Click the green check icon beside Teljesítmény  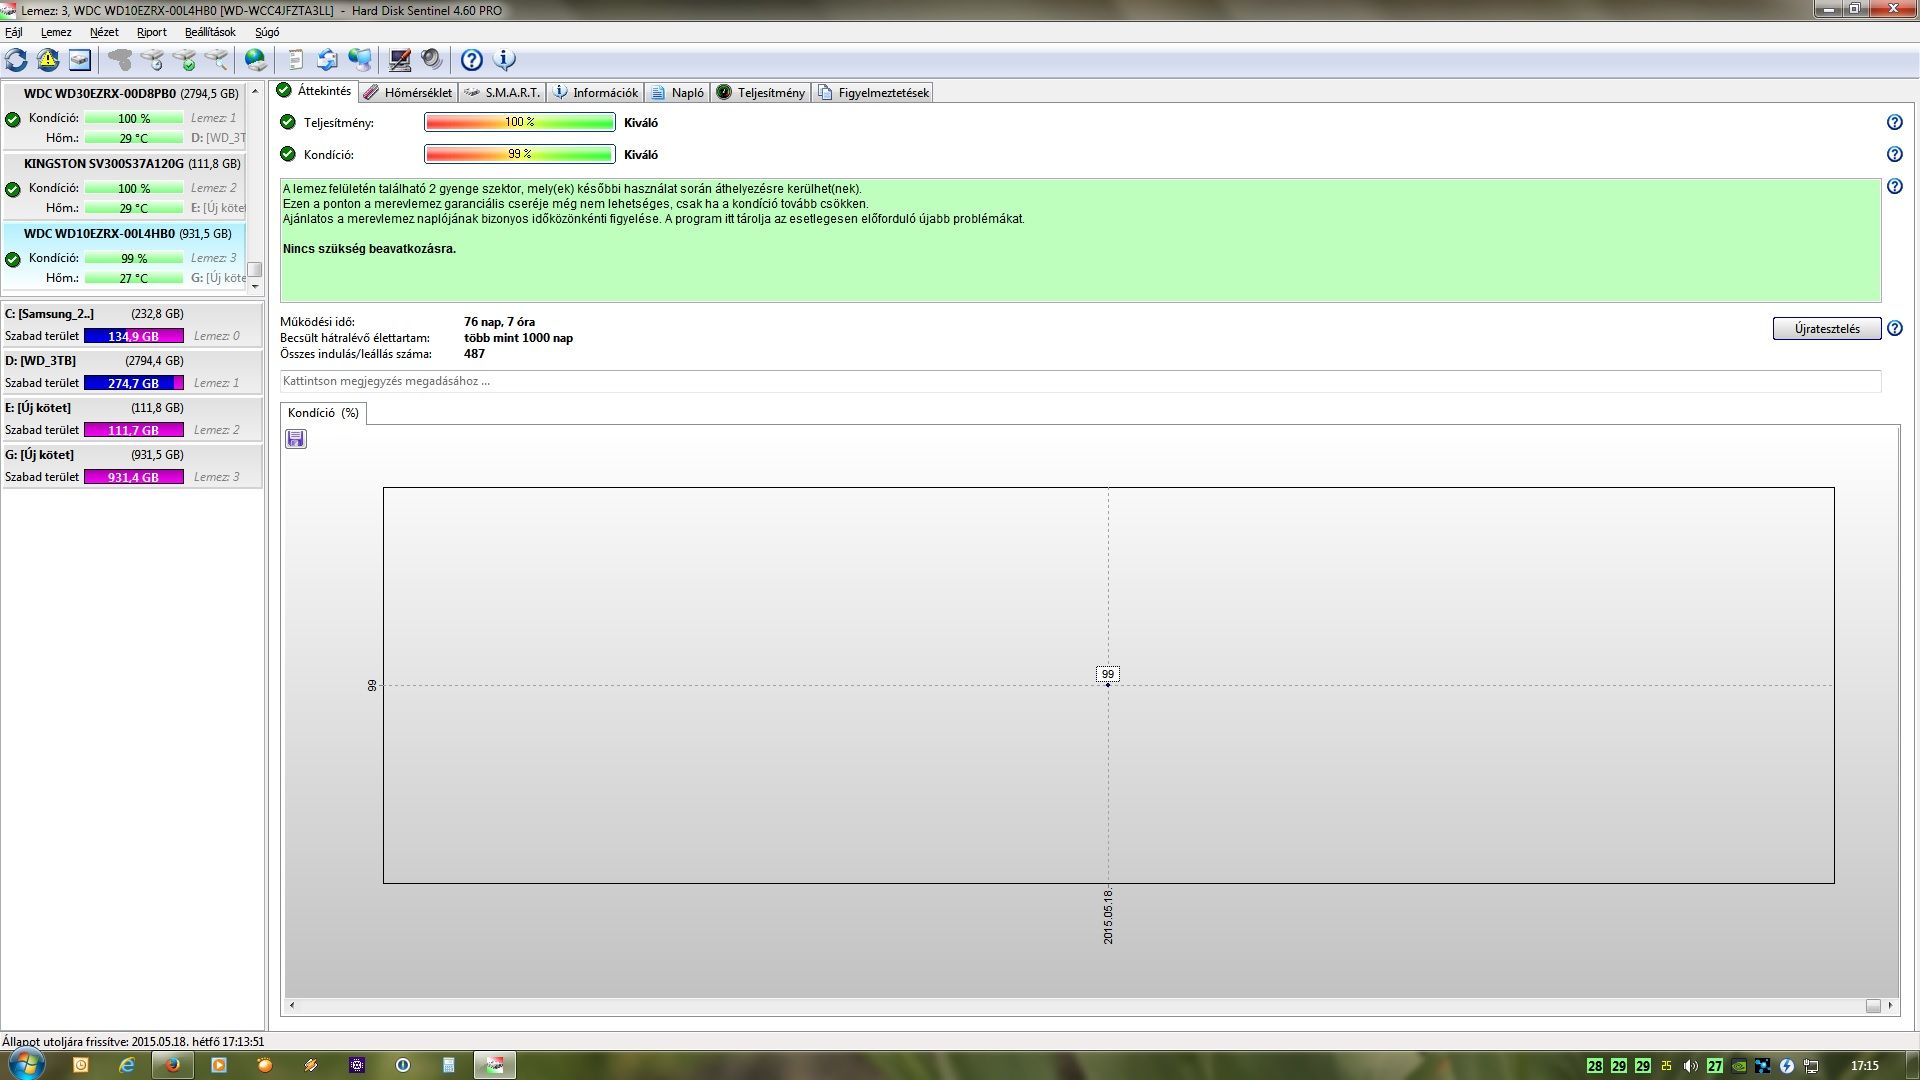288,122
